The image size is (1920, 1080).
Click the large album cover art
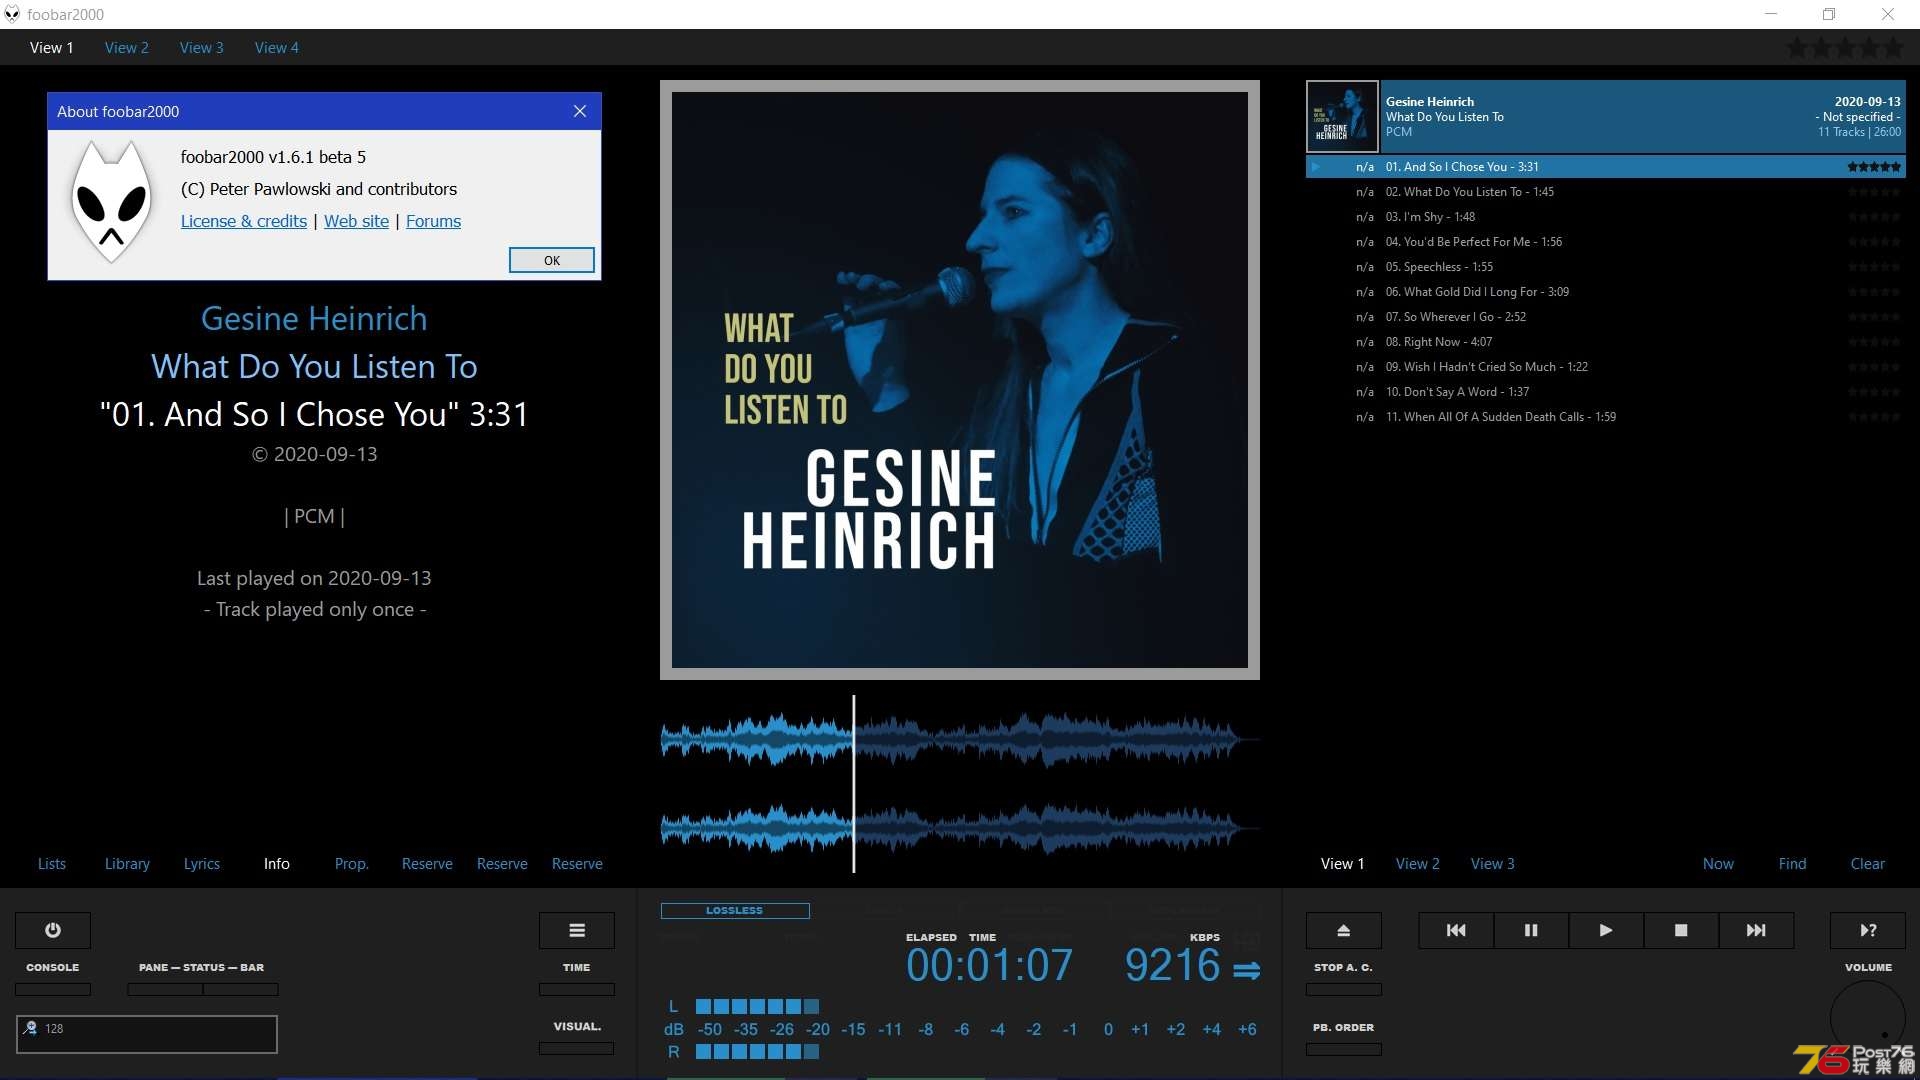[960, 380]
